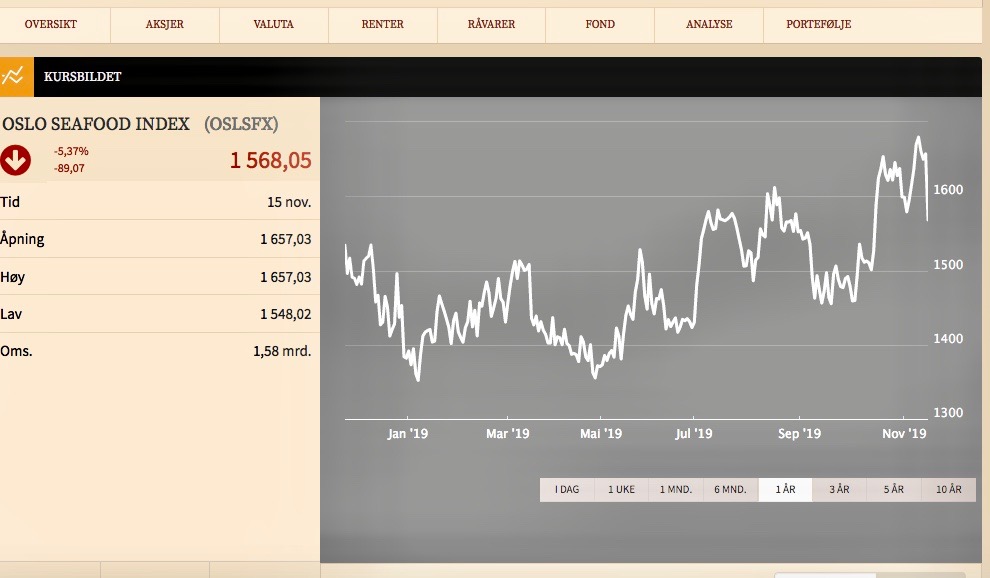Click the 1300 y-axis label
Image resolution: width=990 pixels, height=578 pixels.
[x=948, y=413]
